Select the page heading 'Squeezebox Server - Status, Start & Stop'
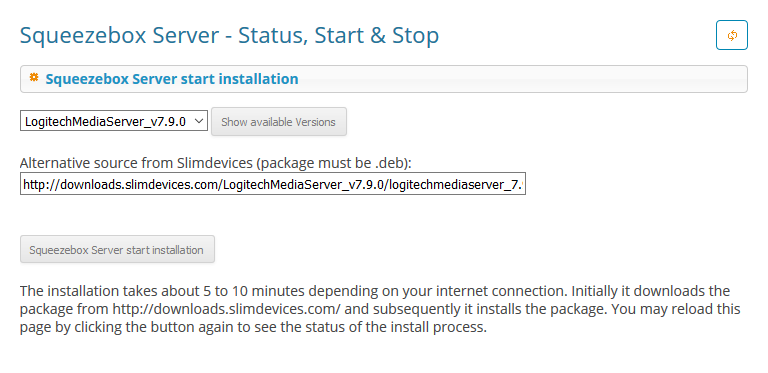 (x=229, y=36)
